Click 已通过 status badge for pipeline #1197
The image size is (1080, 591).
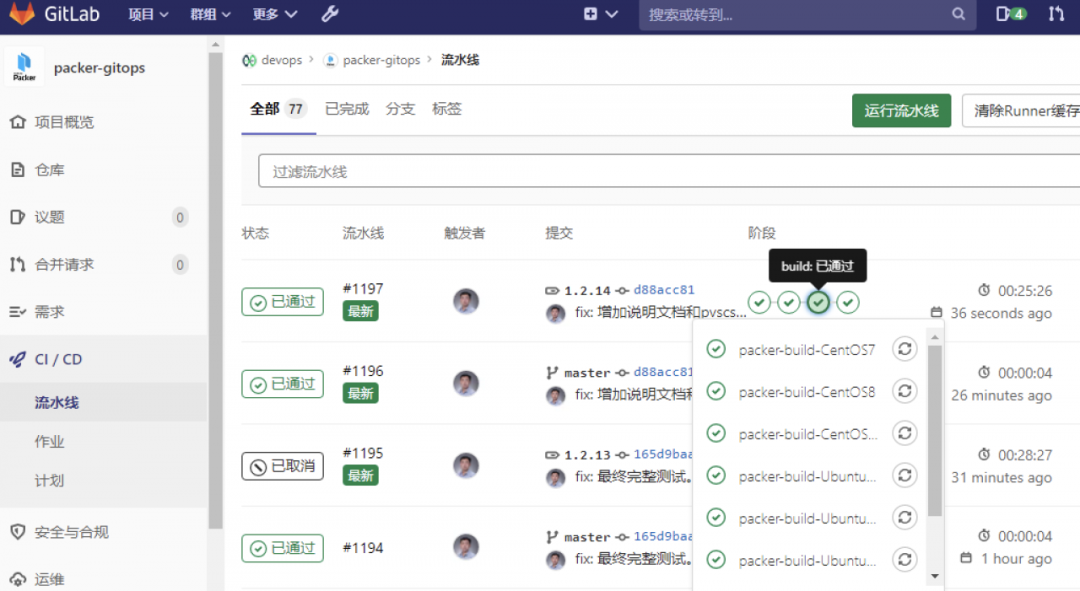click(282, 302)
